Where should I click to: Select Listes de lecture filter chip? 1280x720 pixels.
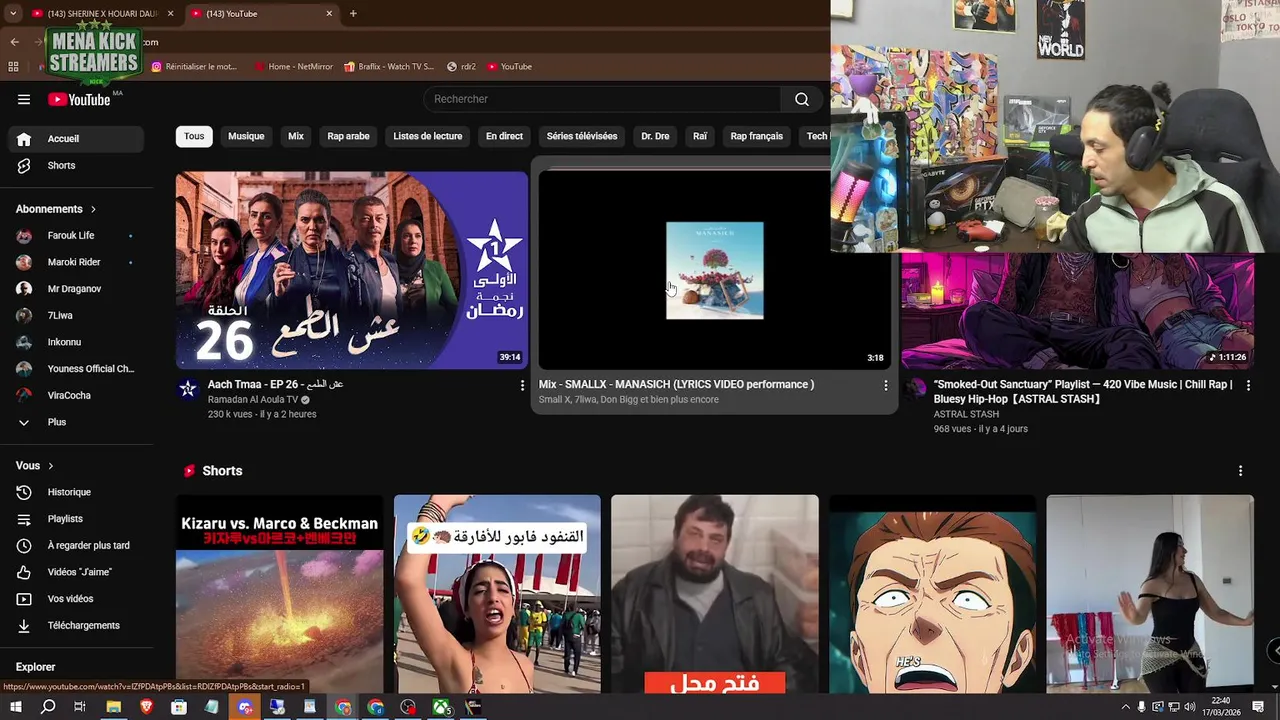[x=428, y=136]
